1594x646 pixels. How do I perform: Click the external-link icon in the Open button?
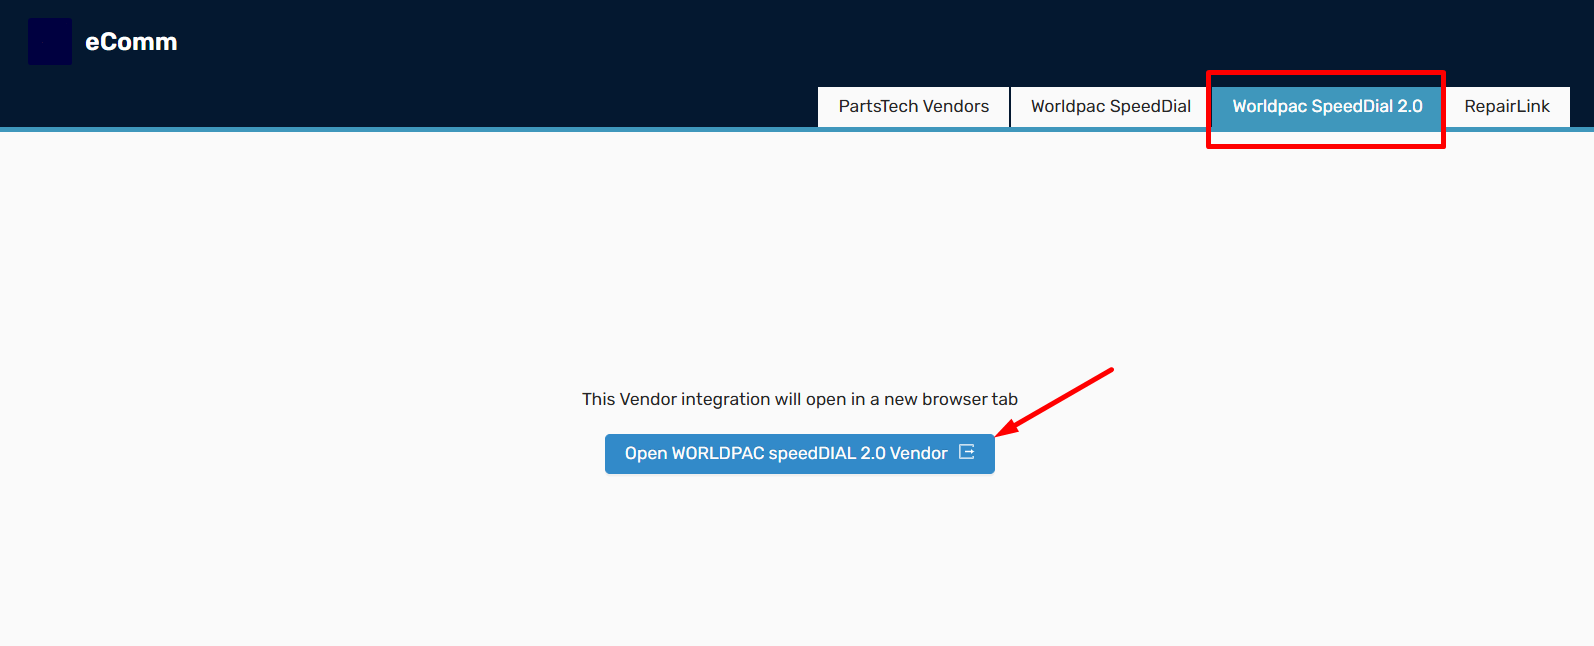point(967,452)
